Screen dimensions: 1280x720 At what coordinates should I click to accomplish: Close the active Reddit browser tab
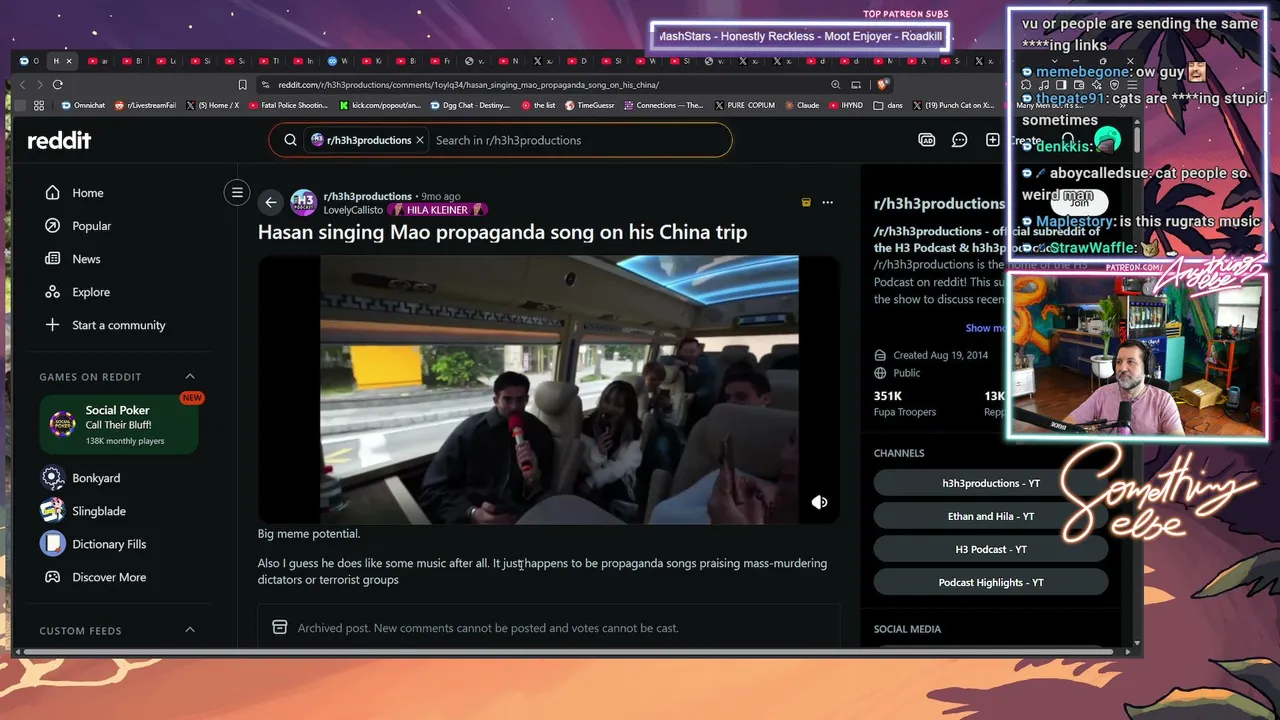point(69,61)
